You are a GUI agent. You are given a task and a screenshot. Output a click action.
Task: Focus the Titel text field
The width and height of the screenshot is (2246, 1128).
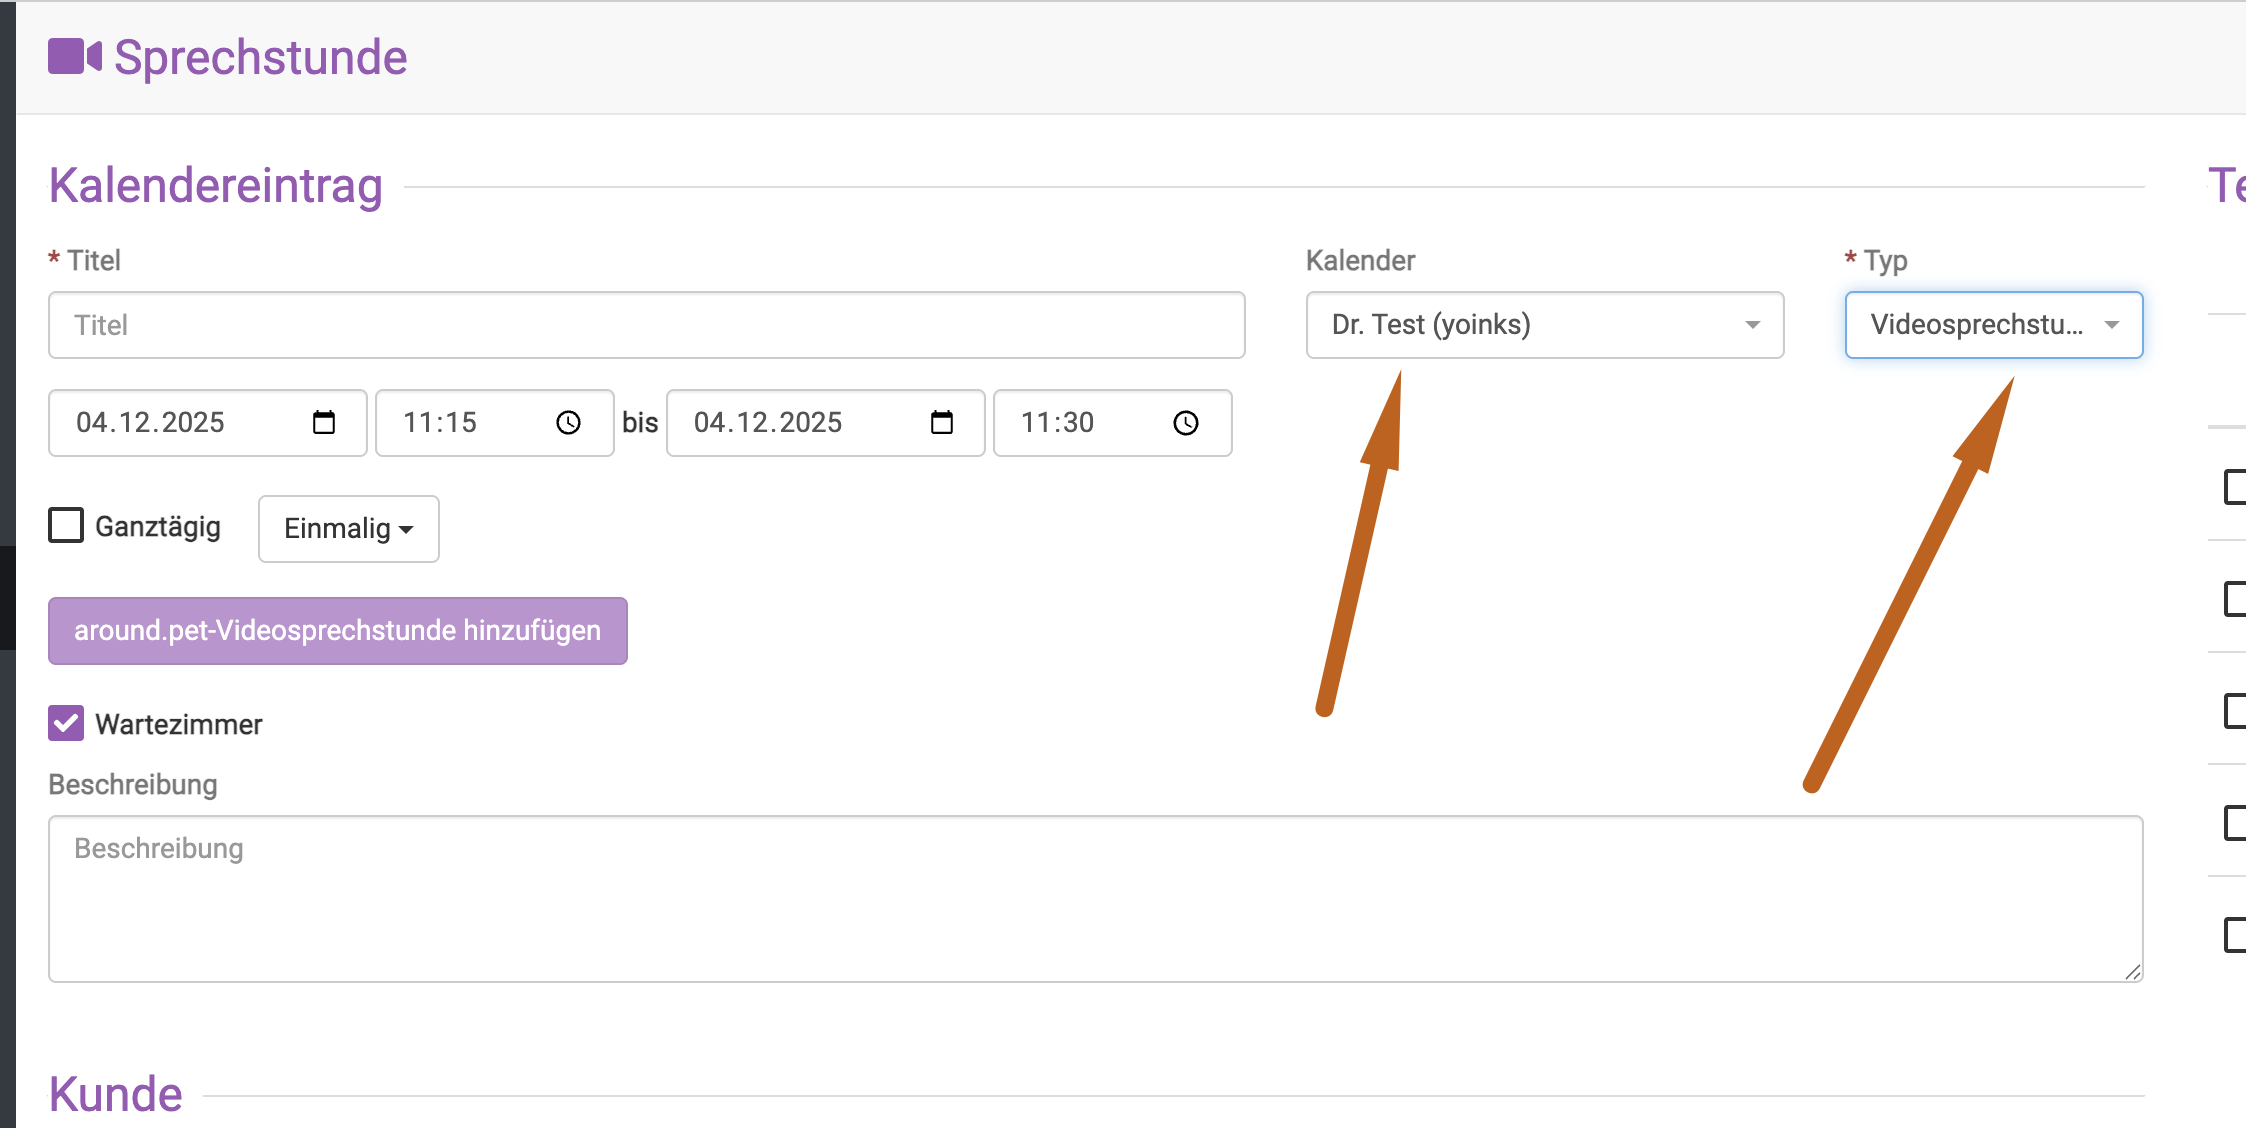[646, 325]
